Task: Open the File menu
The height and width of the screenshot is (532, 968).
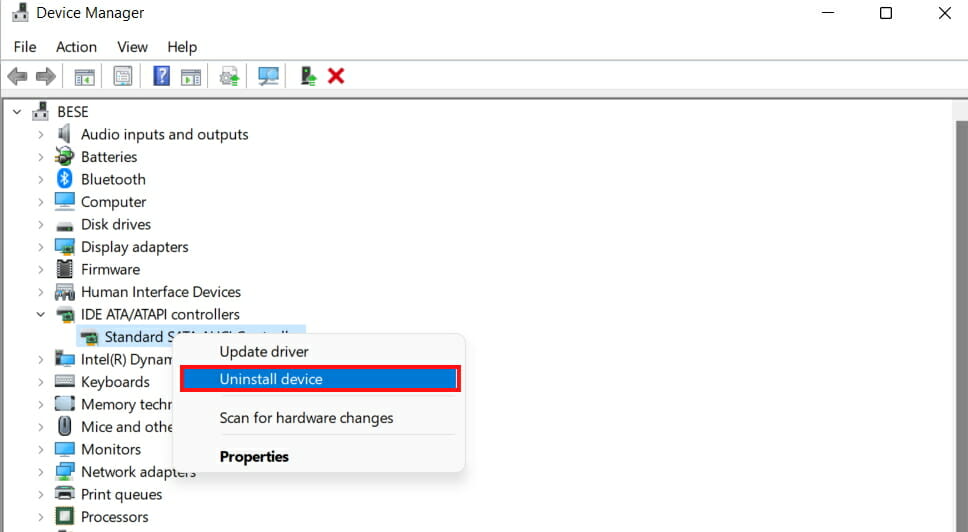Action: [x=25, y=47]
